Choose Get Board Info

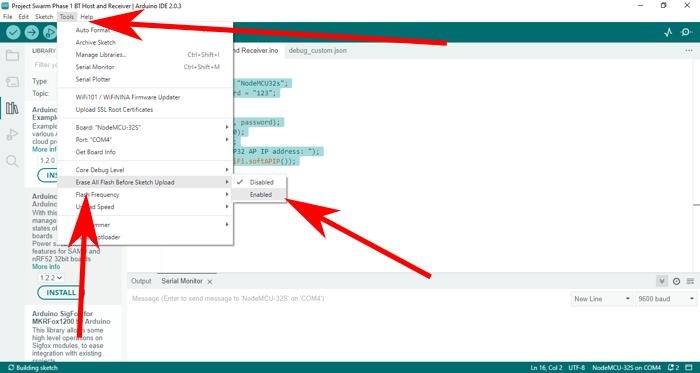click(x=146, y=152)
